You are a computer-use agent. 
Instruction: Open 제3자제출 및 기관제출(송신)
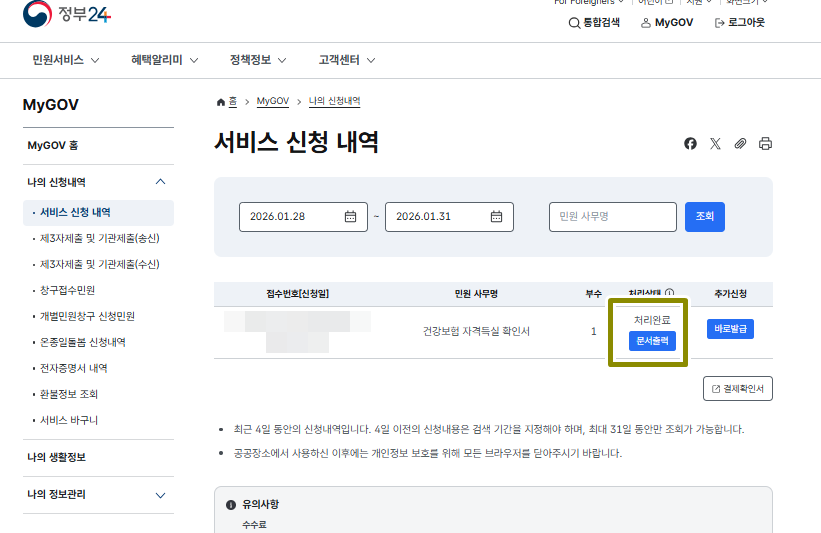[x=99, y=238]
